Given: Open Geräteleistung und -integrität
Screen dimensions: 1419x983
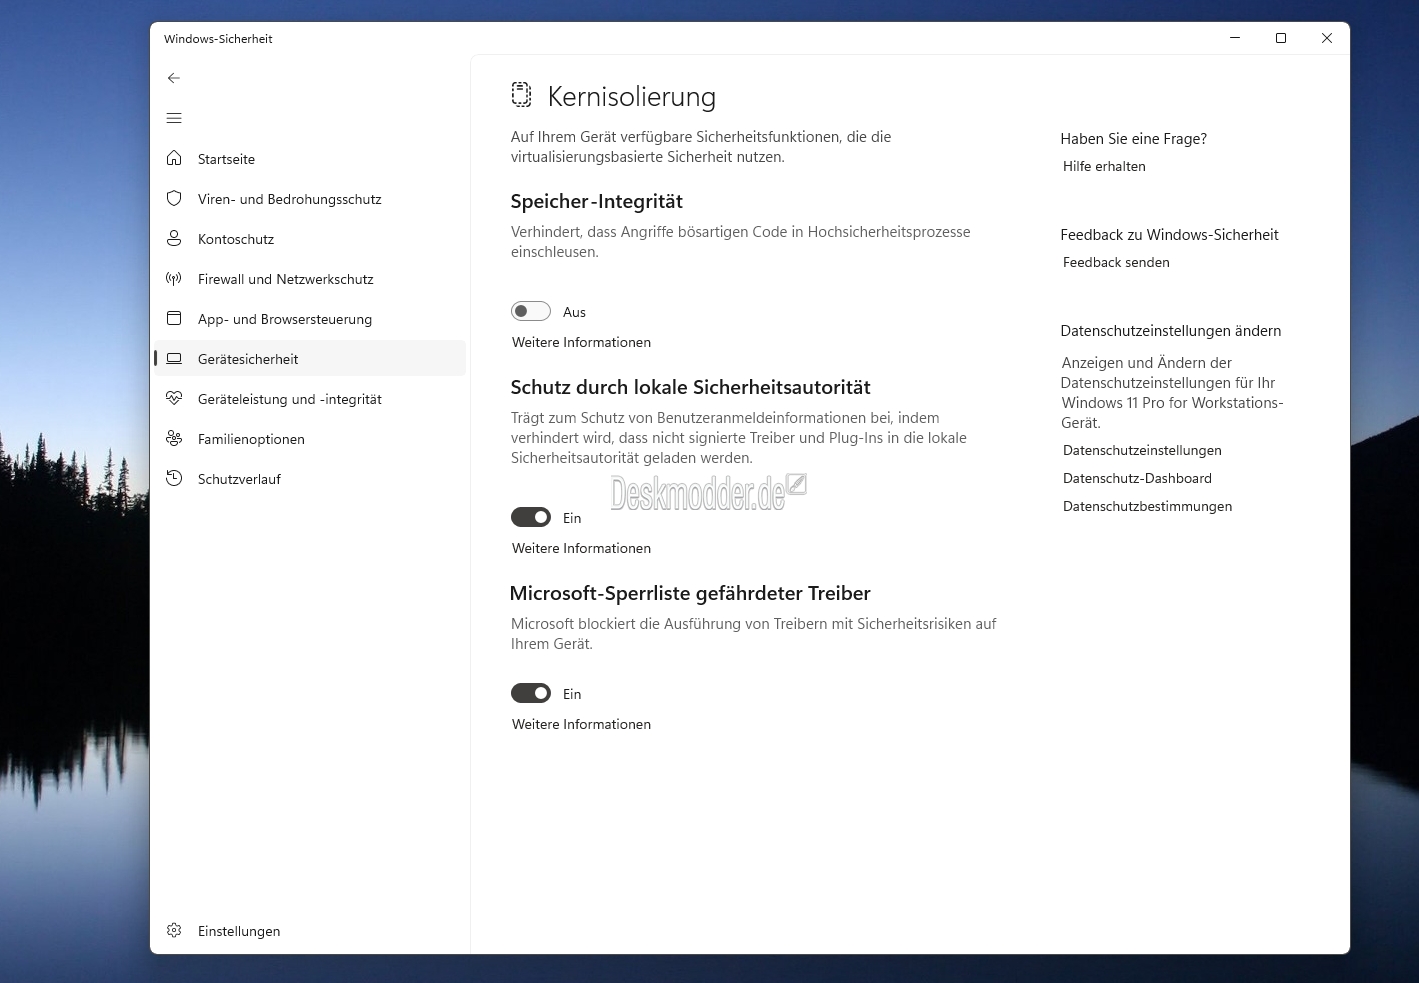Looking at the screenshot, I should 310,399.
